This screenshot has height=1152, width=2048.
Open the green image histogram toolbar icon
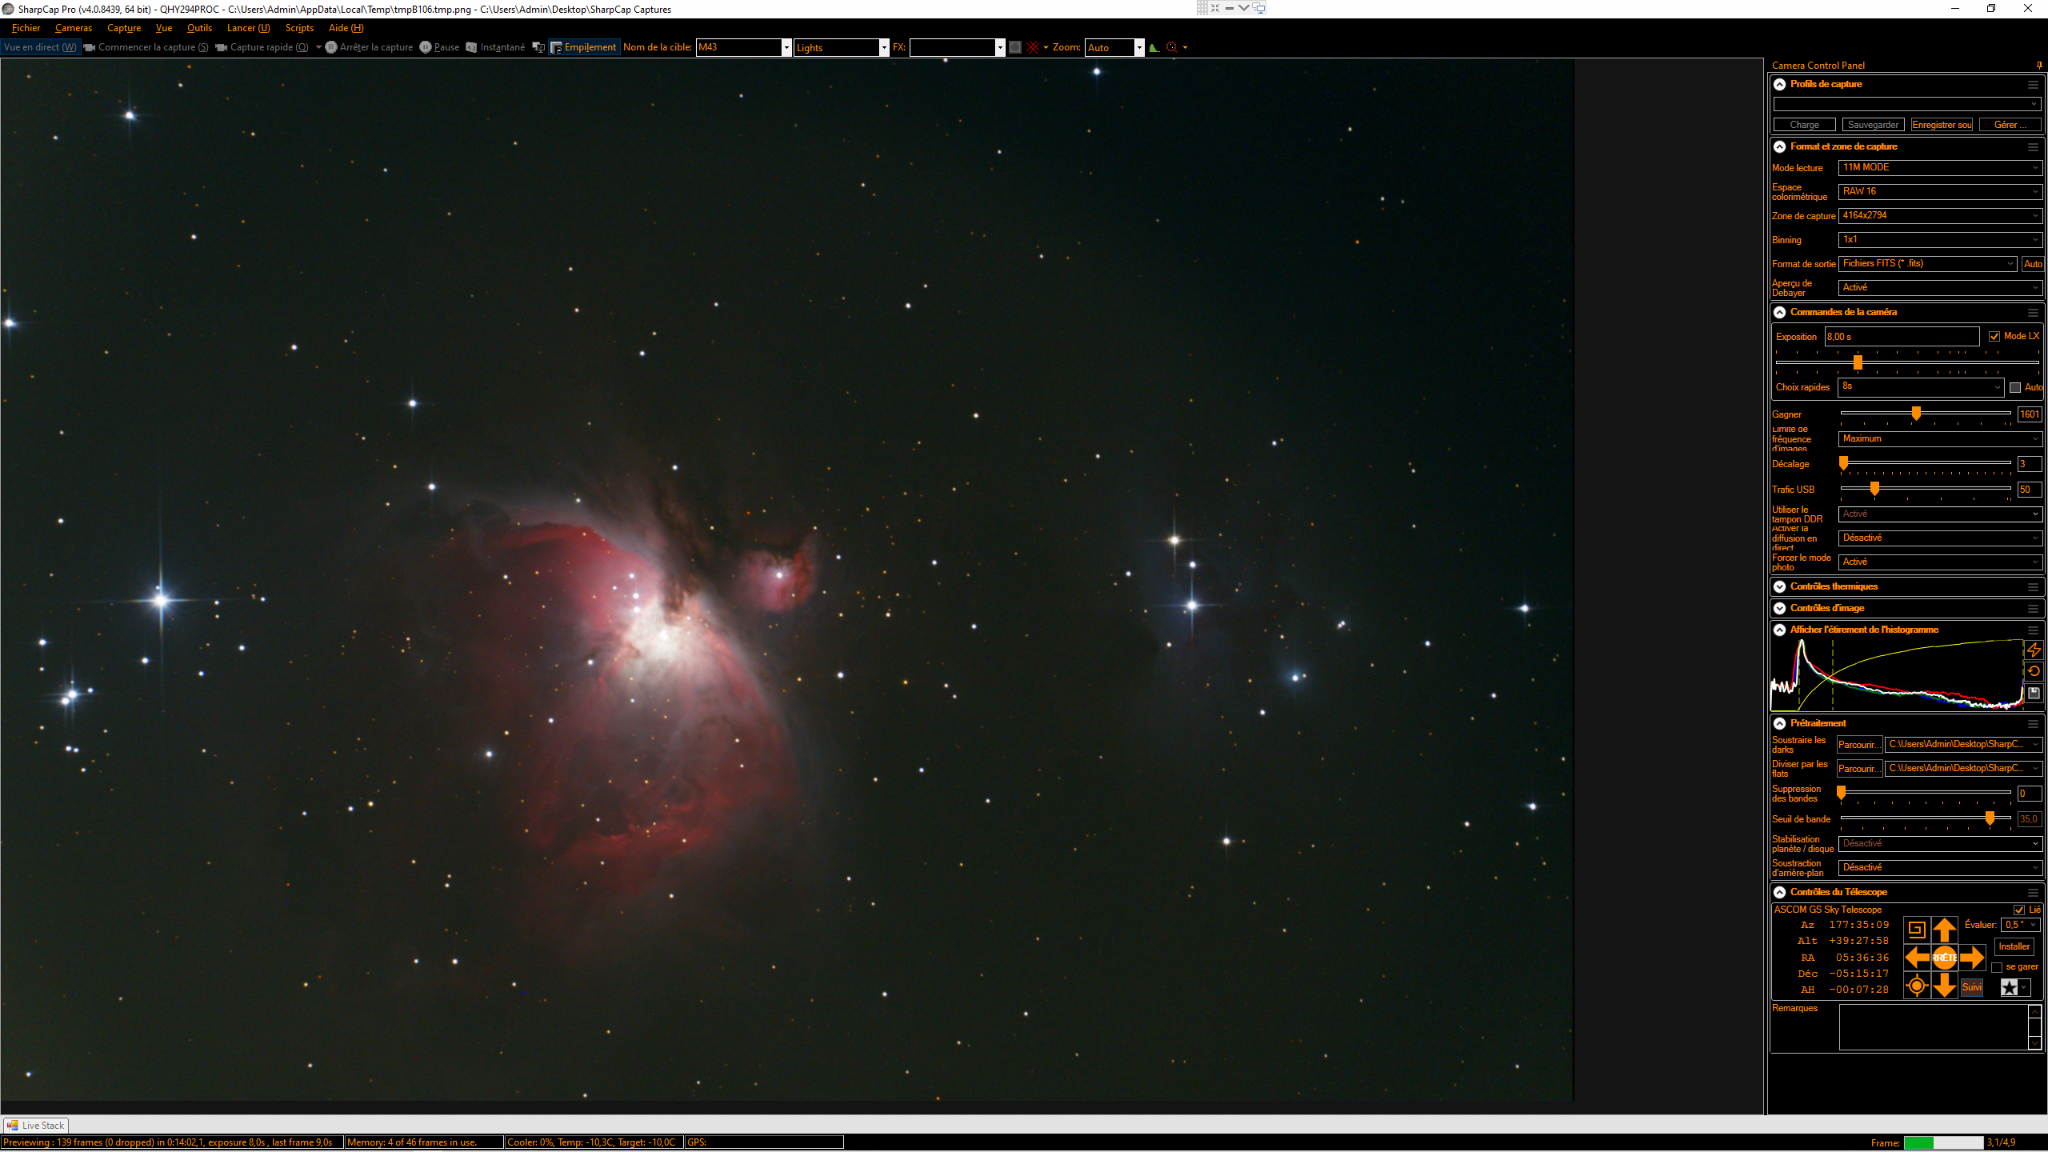[1154, 47]
